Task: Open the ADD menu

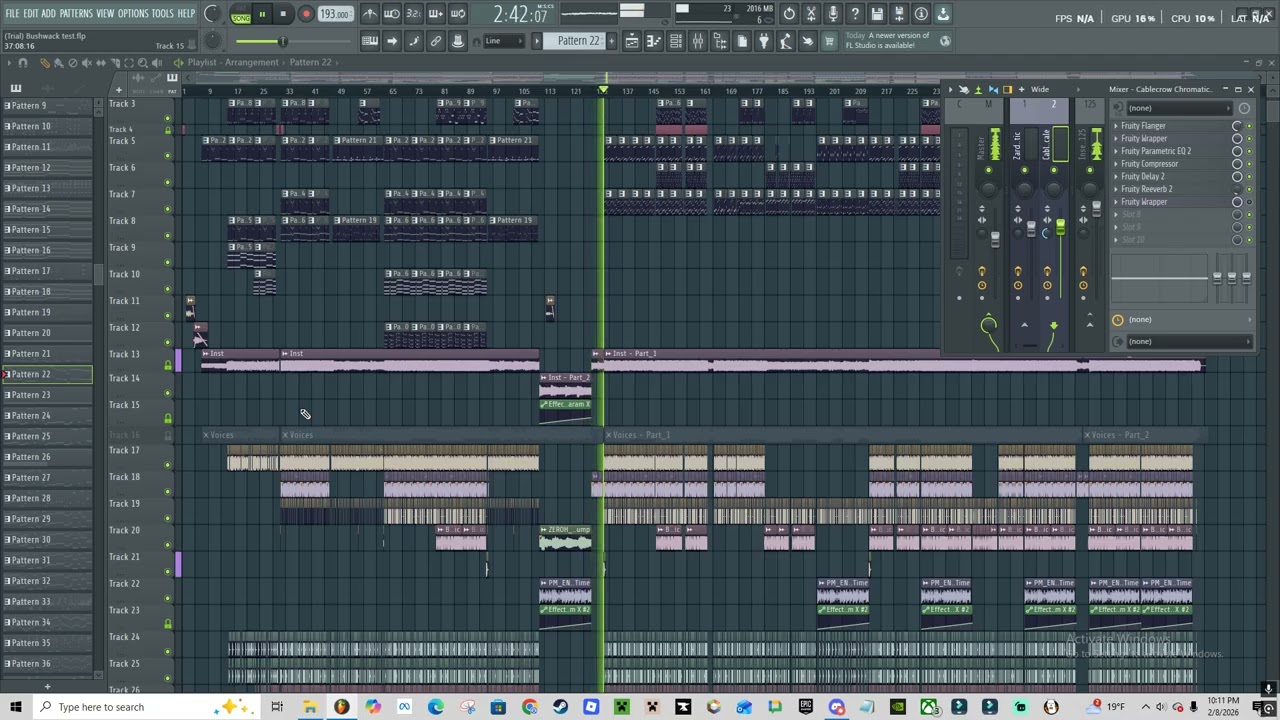Action: pyautogui.click(x=49, y=14)
